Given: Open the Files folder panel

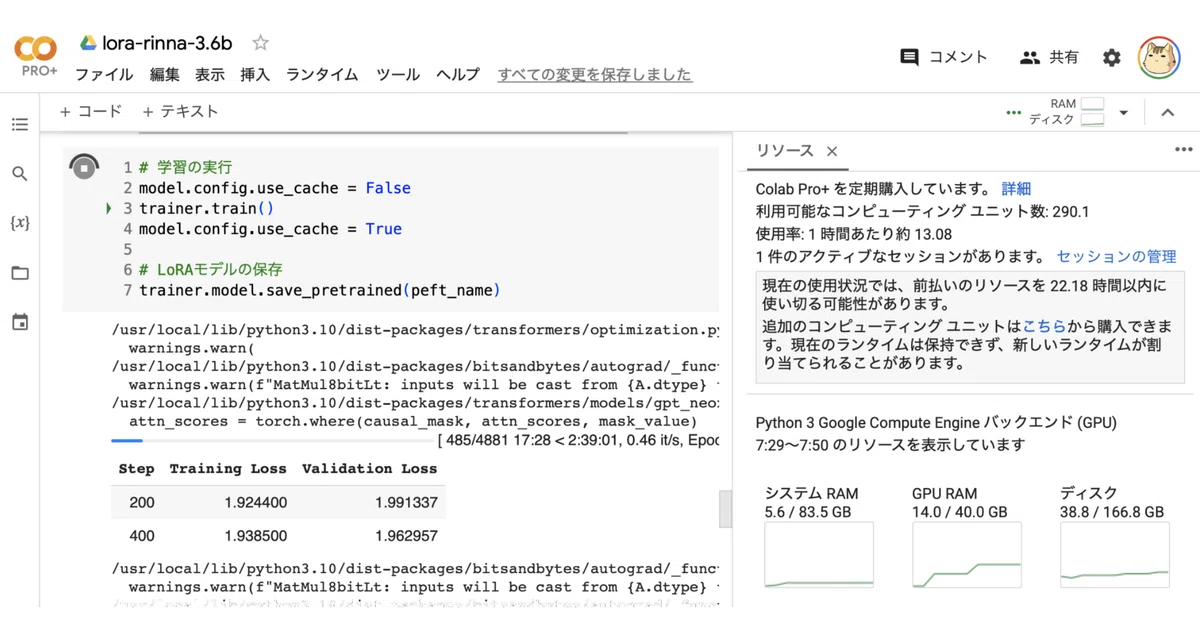Looking at the screenshot, I should pos(20,273).
